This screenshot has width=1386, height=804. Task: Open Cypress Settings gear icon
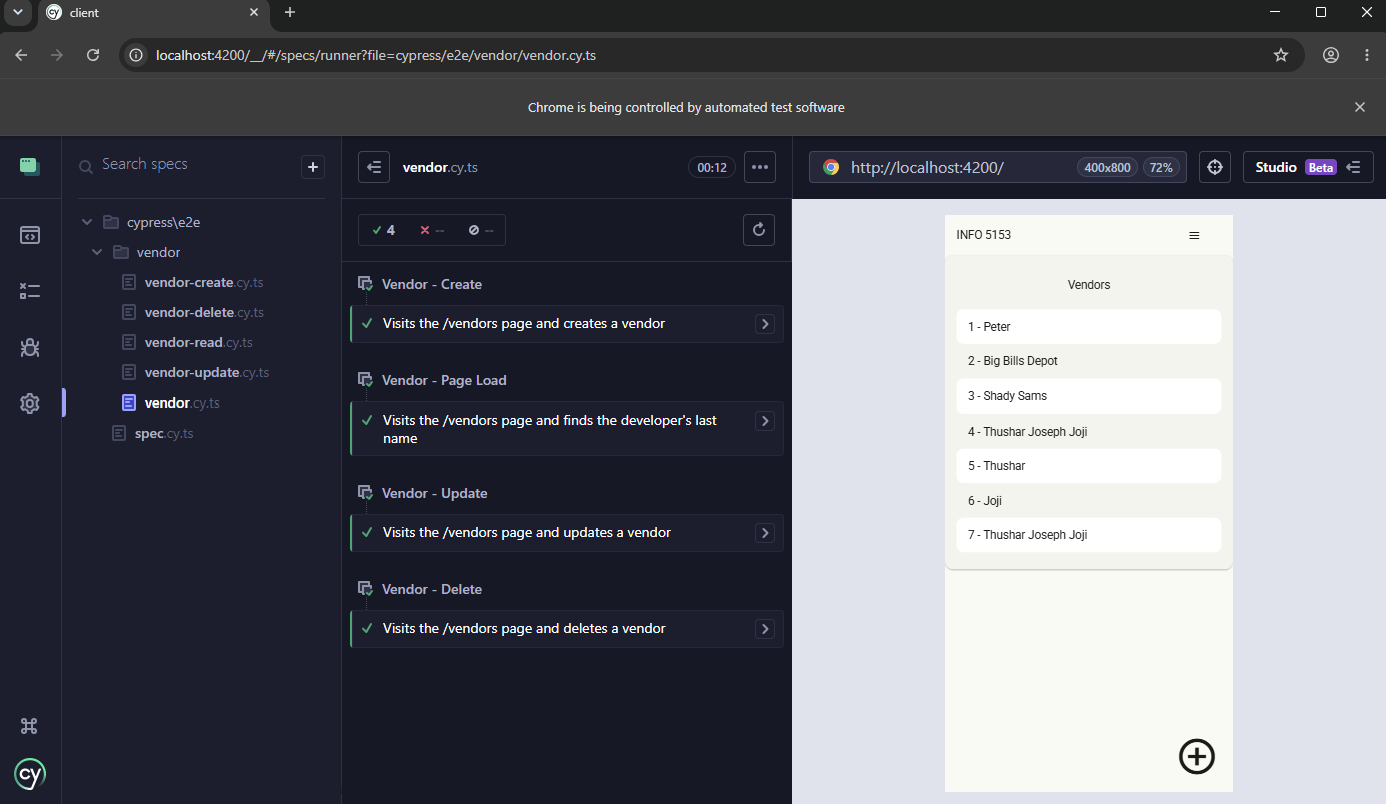tap(30, 404)
